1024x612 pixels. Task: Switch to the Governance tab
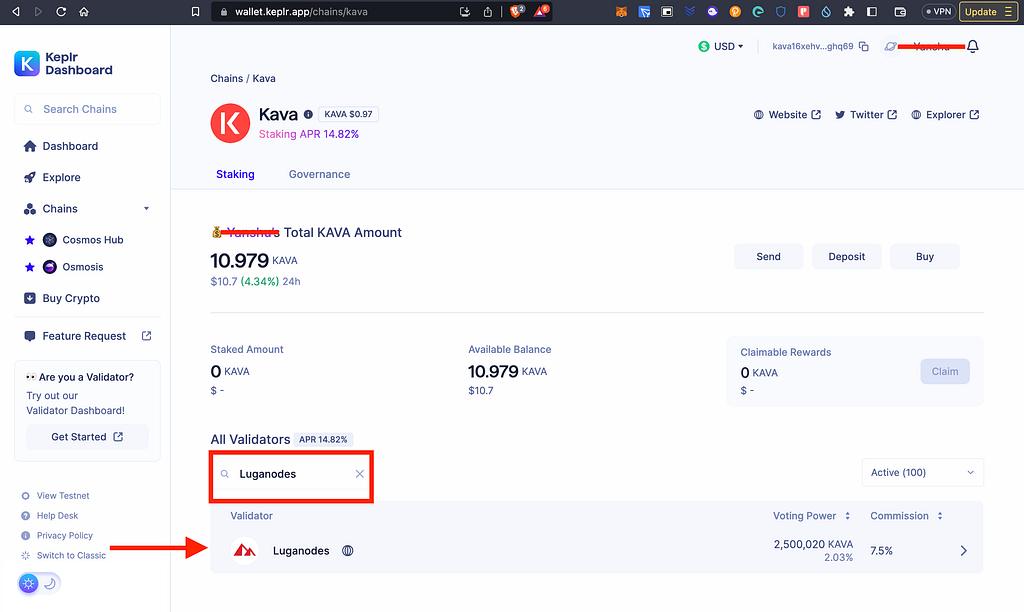click(x=319, y=174)
